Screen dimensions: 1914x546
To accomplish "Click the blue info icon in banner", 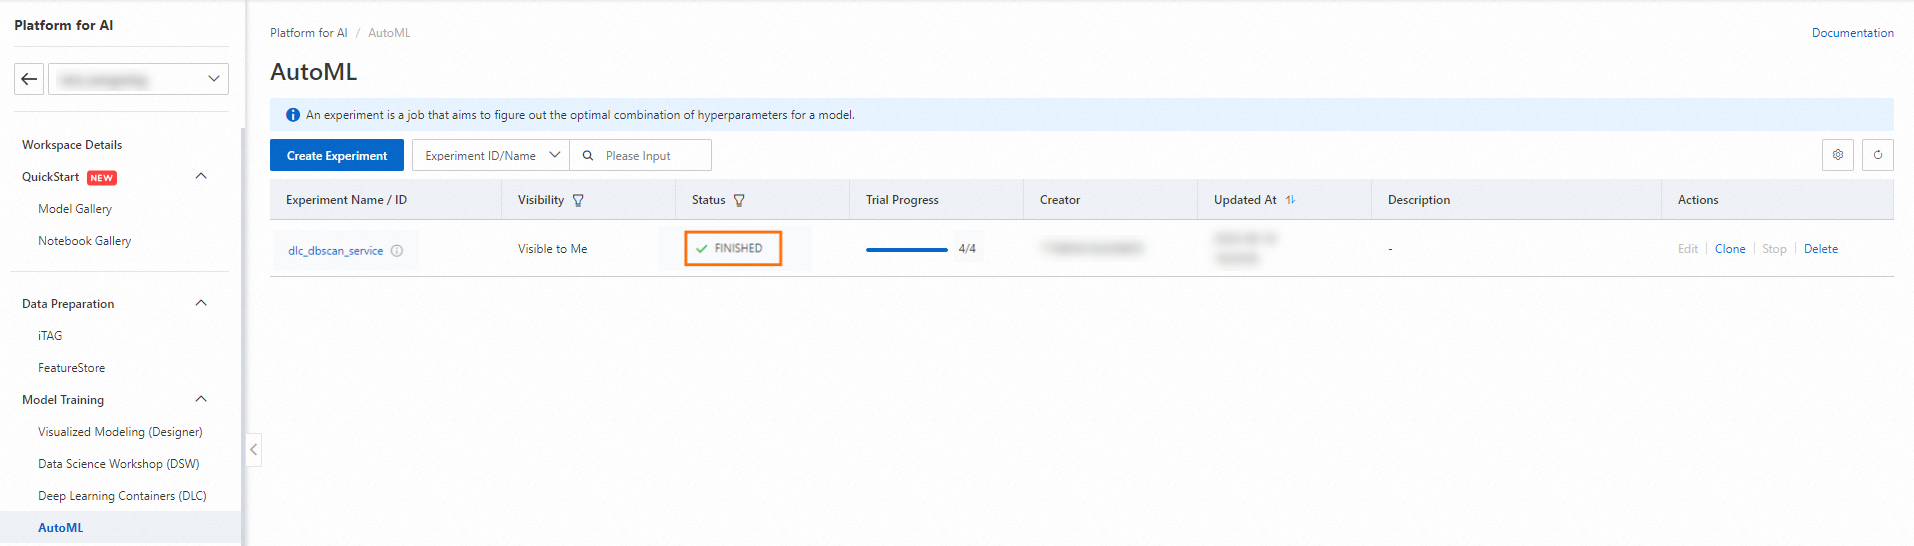I will [293, 115].
